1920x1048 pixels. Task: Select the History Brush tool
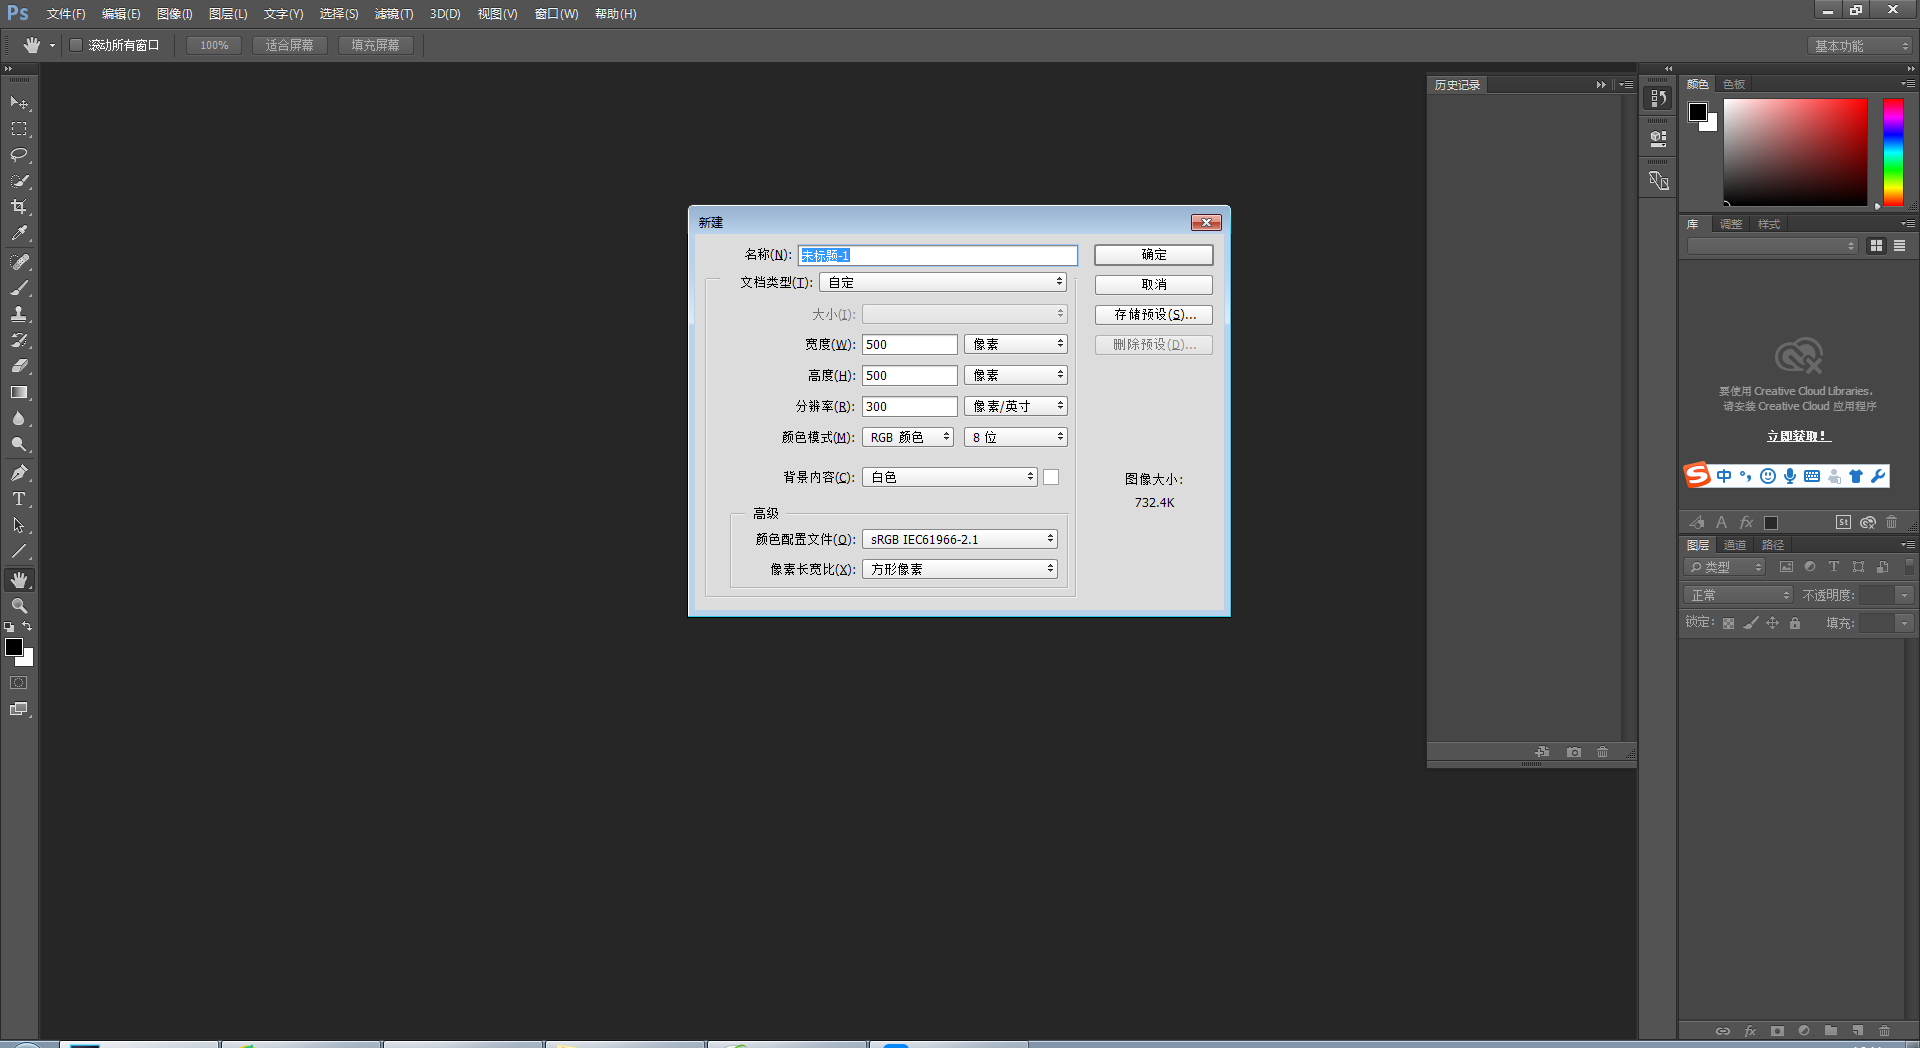19,340
